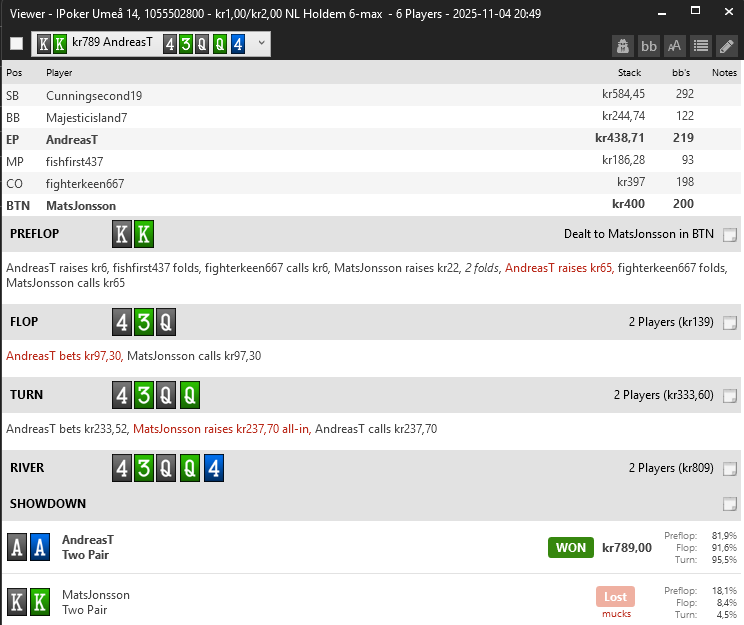The height and width of the screenshot is (625, 744).
Task: Select player Cunningsecond19 in SB row
Action: [x=94, y=95]
